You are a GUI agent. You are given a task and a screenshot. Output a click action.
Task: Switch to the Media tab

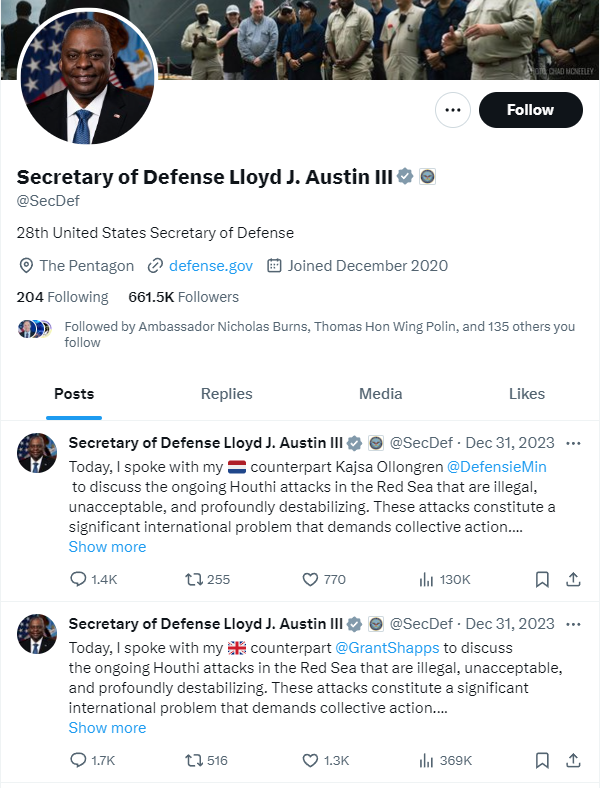coord(380,394)
